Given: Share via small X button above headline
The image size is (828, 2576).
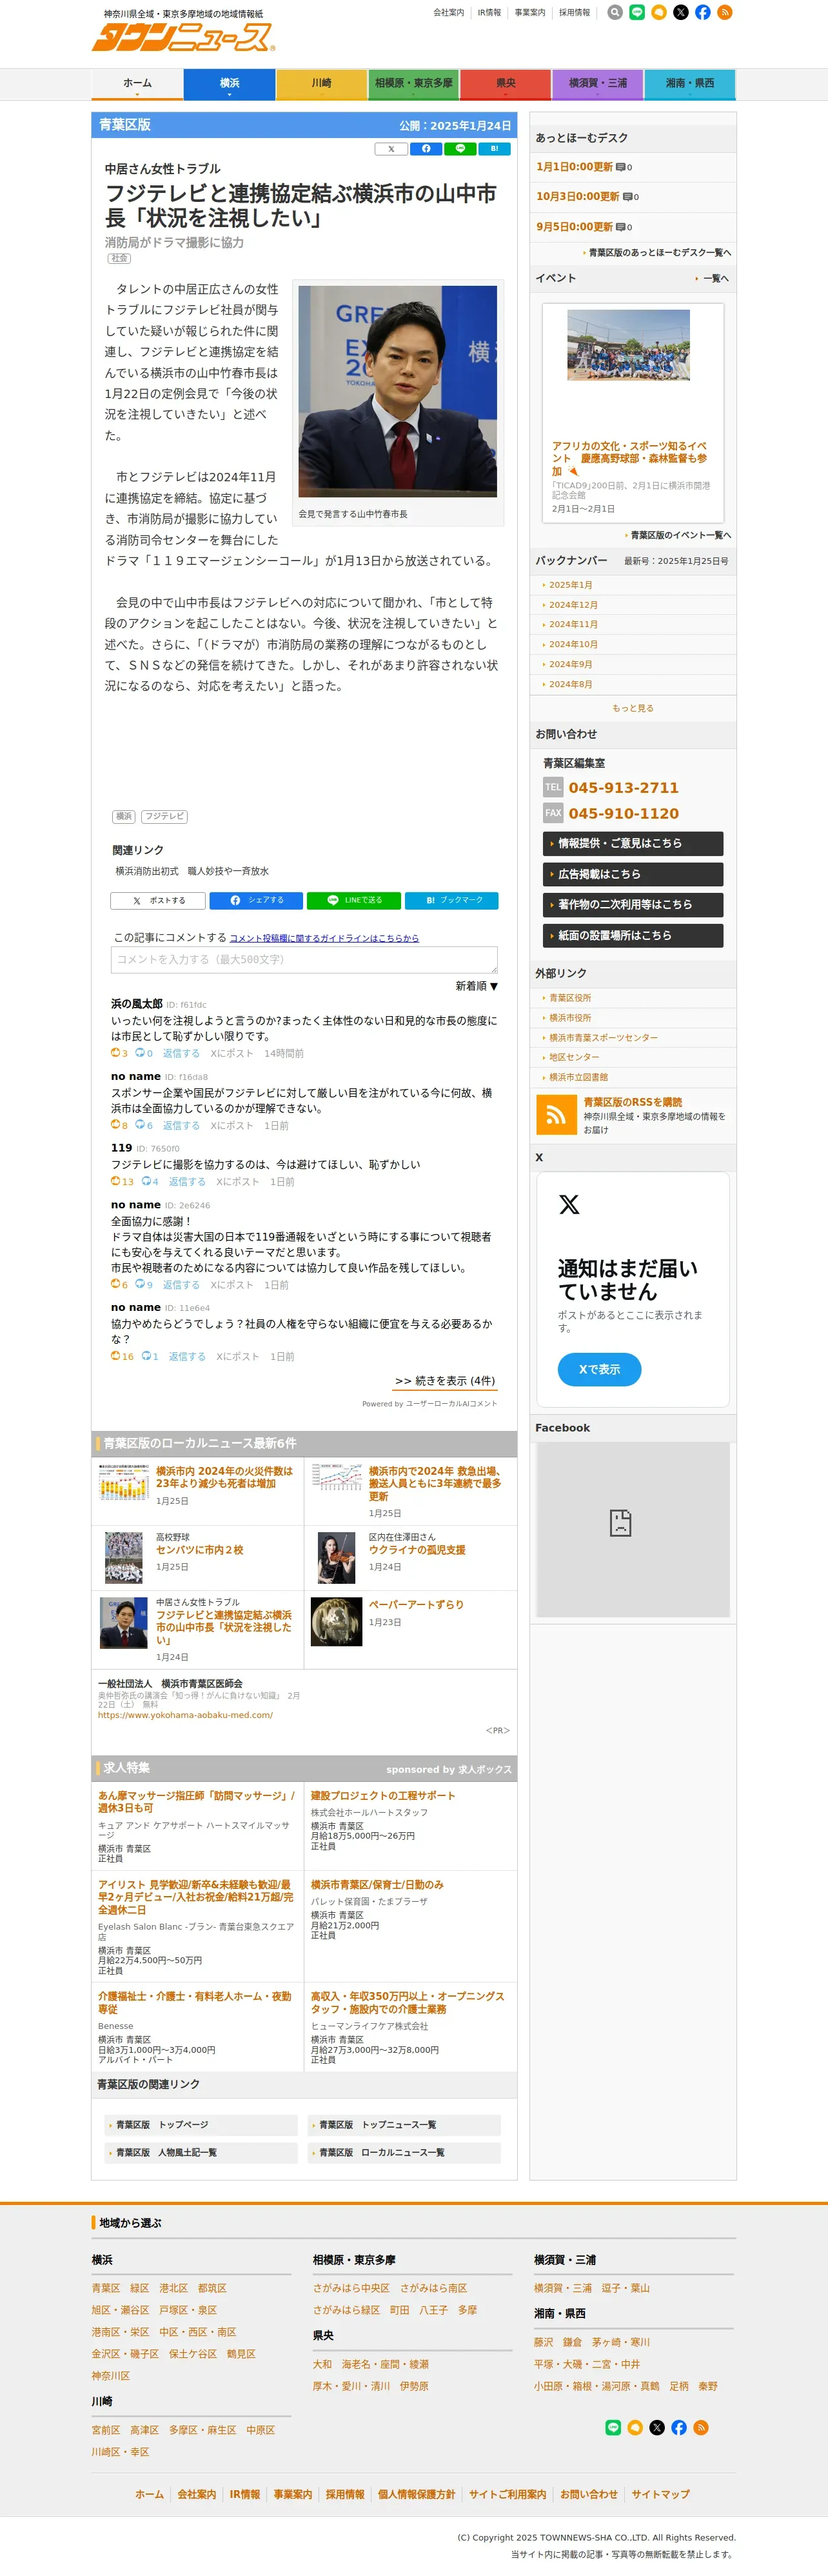Looking at the screenshot, I should [x=391, y=149].
